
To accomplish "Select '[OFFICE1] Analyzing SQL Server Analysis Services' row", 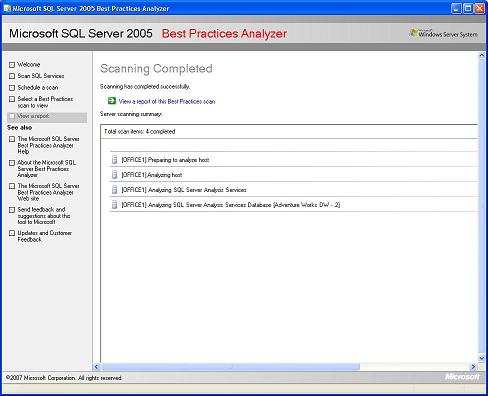I will point(294,190).
